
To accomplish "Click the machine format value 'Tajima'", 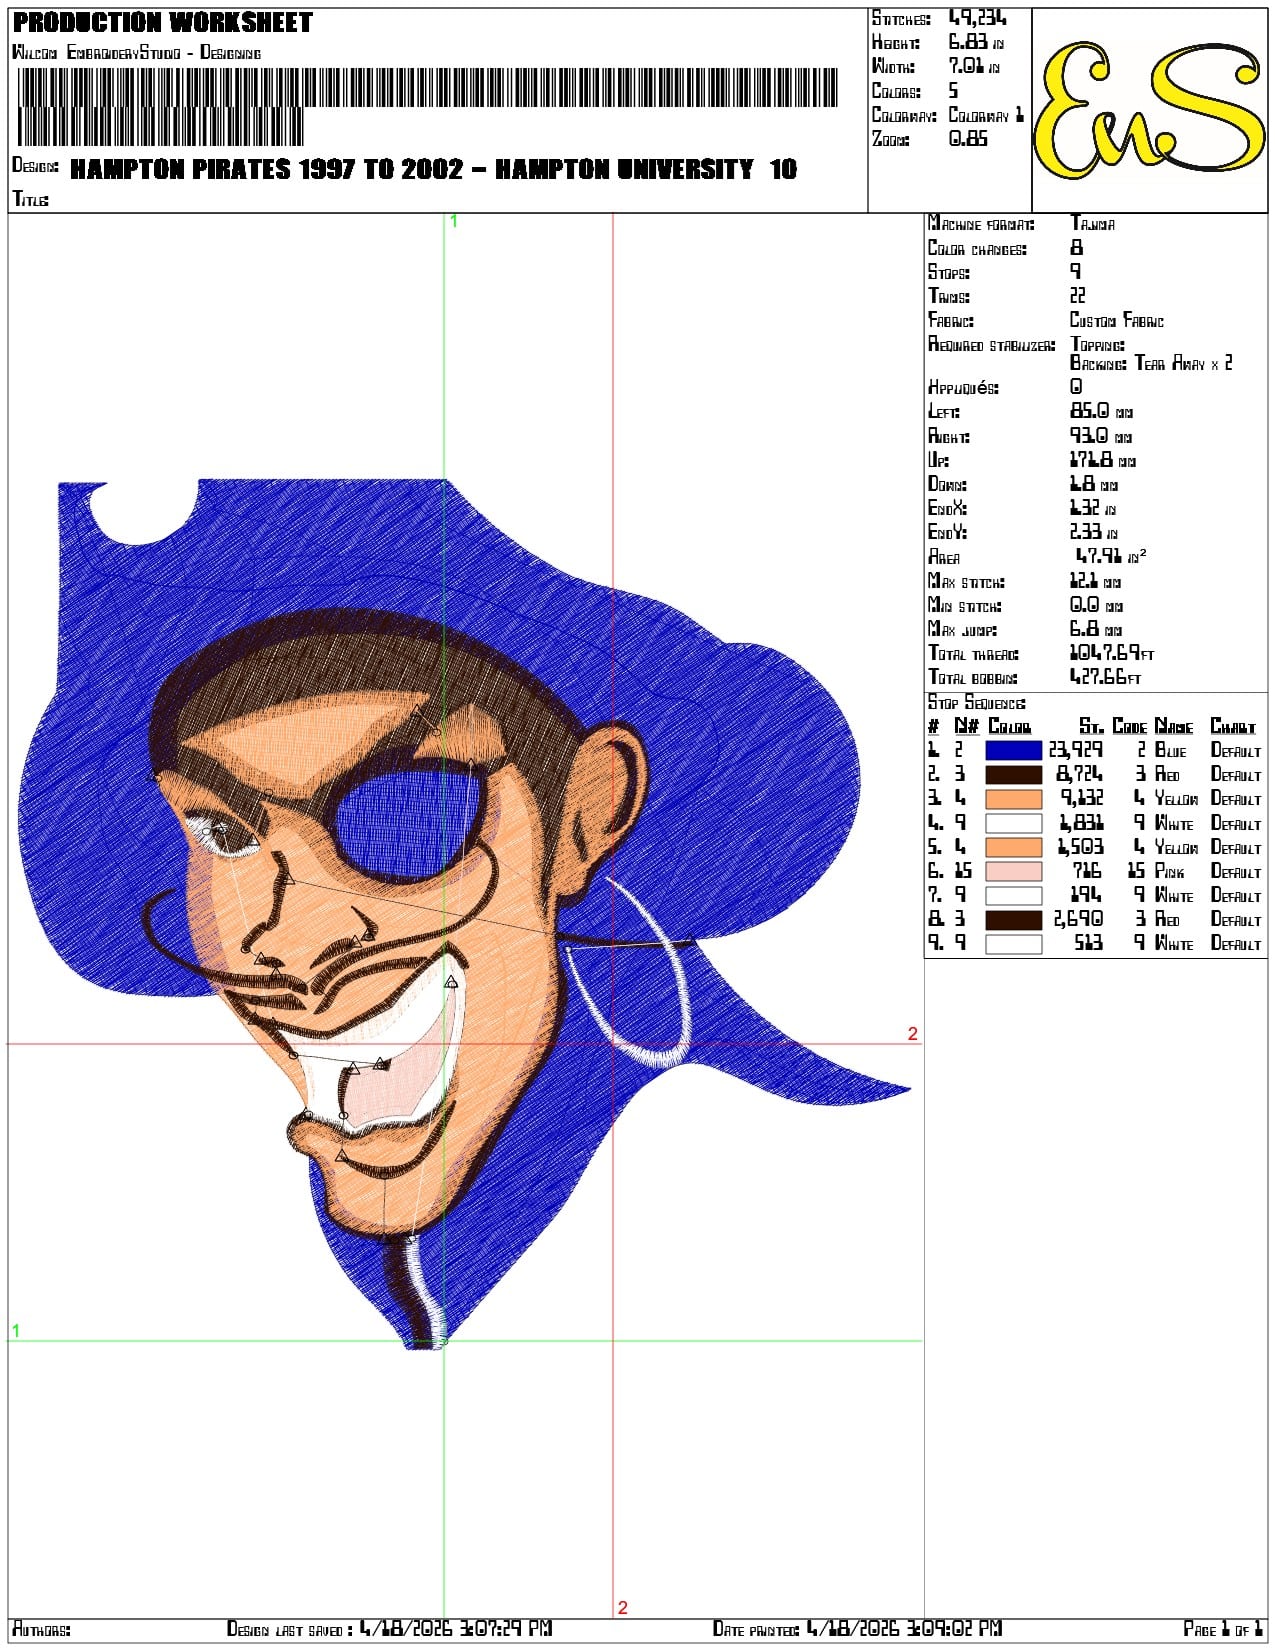I will point(1092,224).
